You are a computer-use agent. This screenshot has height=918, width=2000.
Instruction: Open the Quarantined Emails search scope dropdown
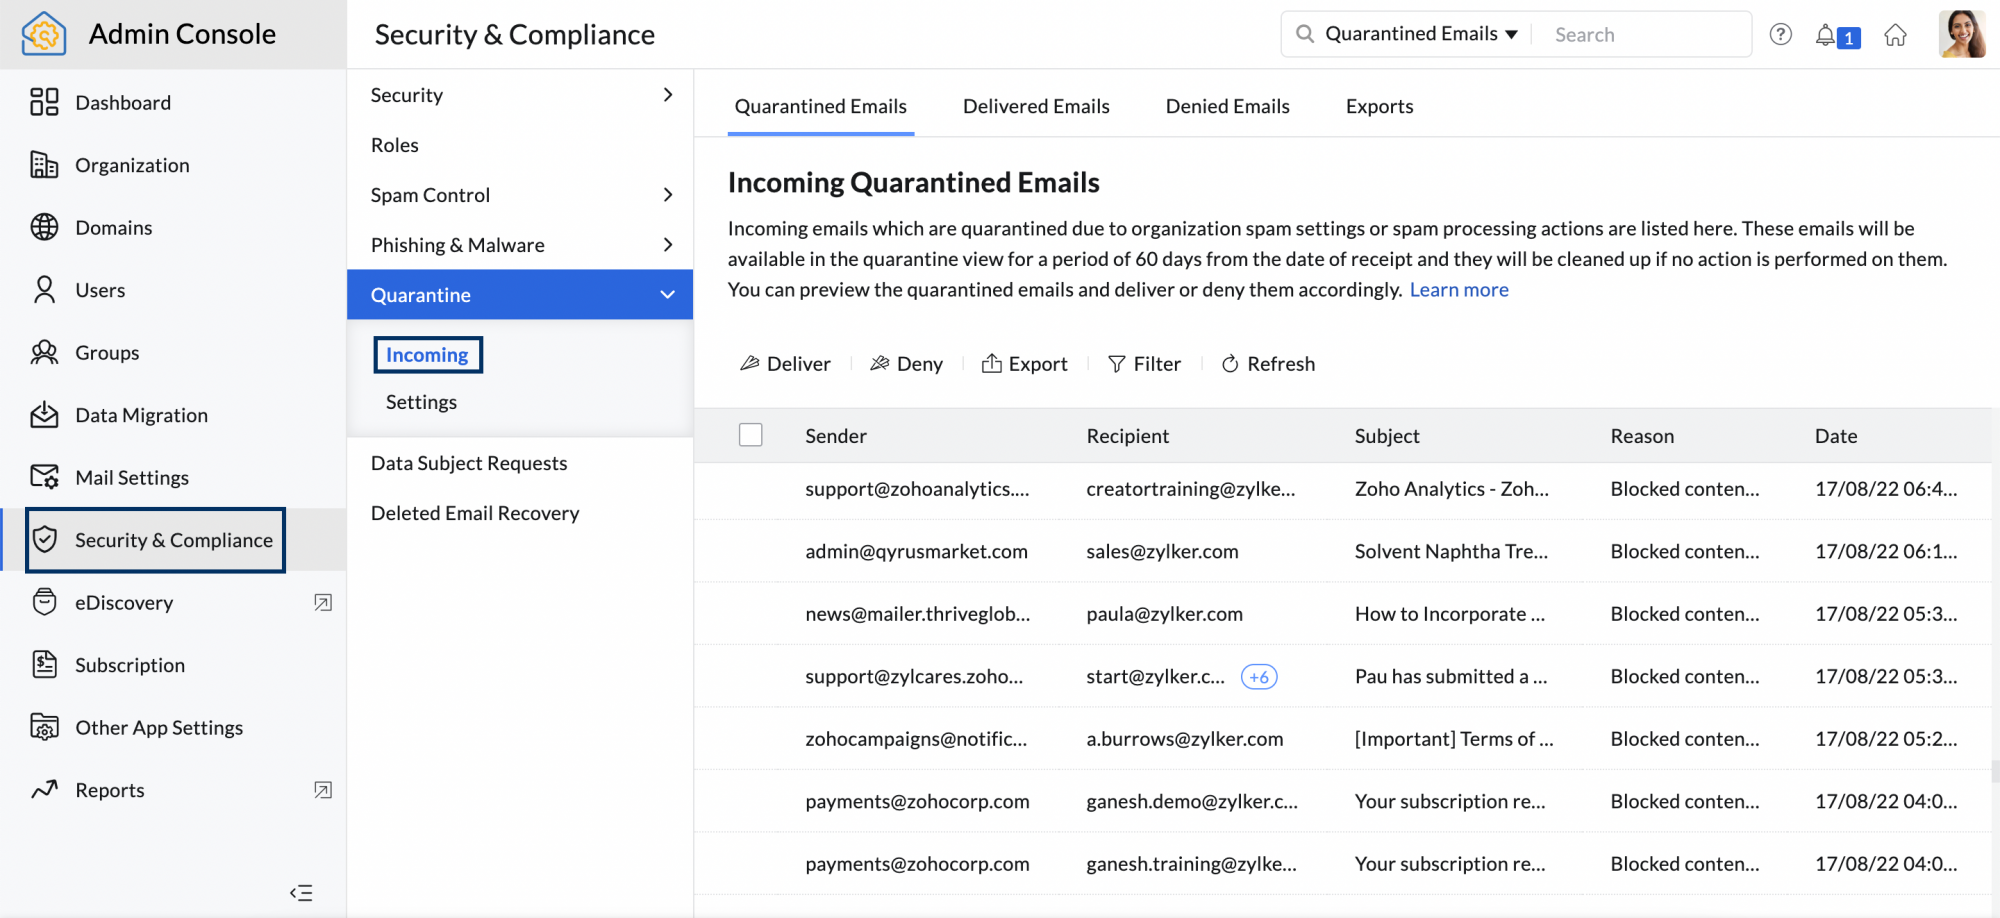1512,33
